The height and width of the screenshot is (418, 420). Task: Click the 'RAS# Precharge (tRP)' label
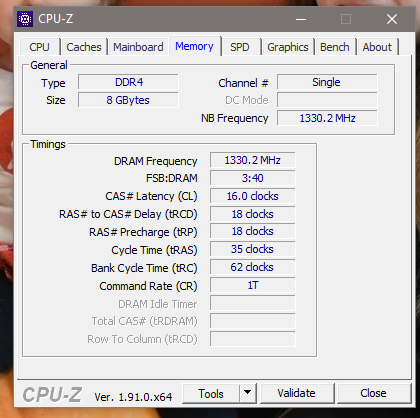143,232
